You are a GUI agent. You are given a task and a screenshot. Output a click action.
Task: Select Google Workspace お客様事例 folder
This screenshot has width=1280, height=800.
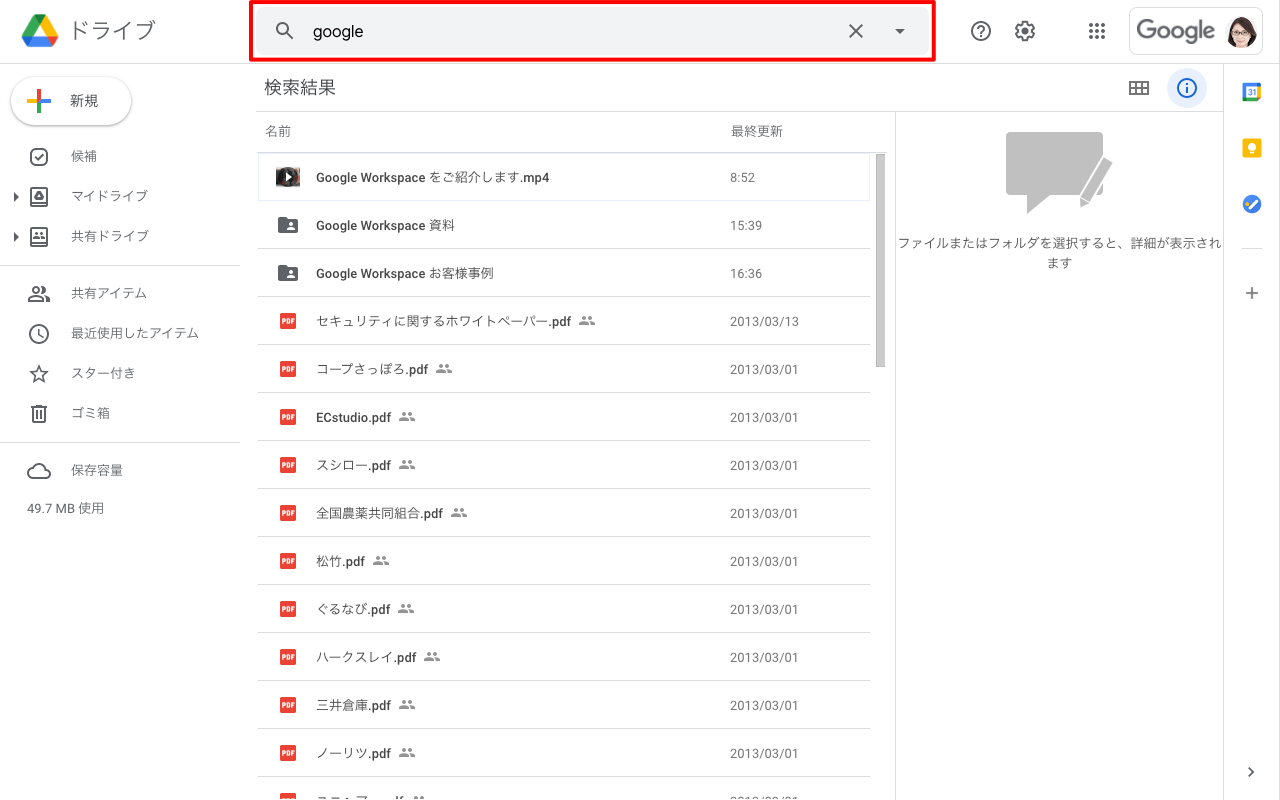tap(564, 273)
